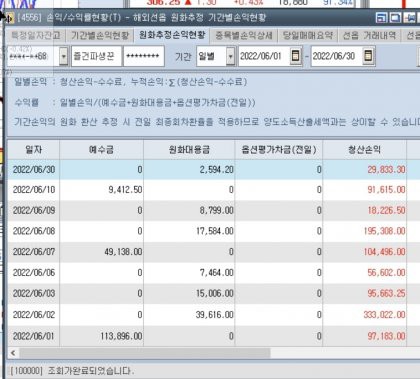Screen dimensions: 420x379
Task: Click the 옵션평가차금(전일) column header
Action: point(279,150)
